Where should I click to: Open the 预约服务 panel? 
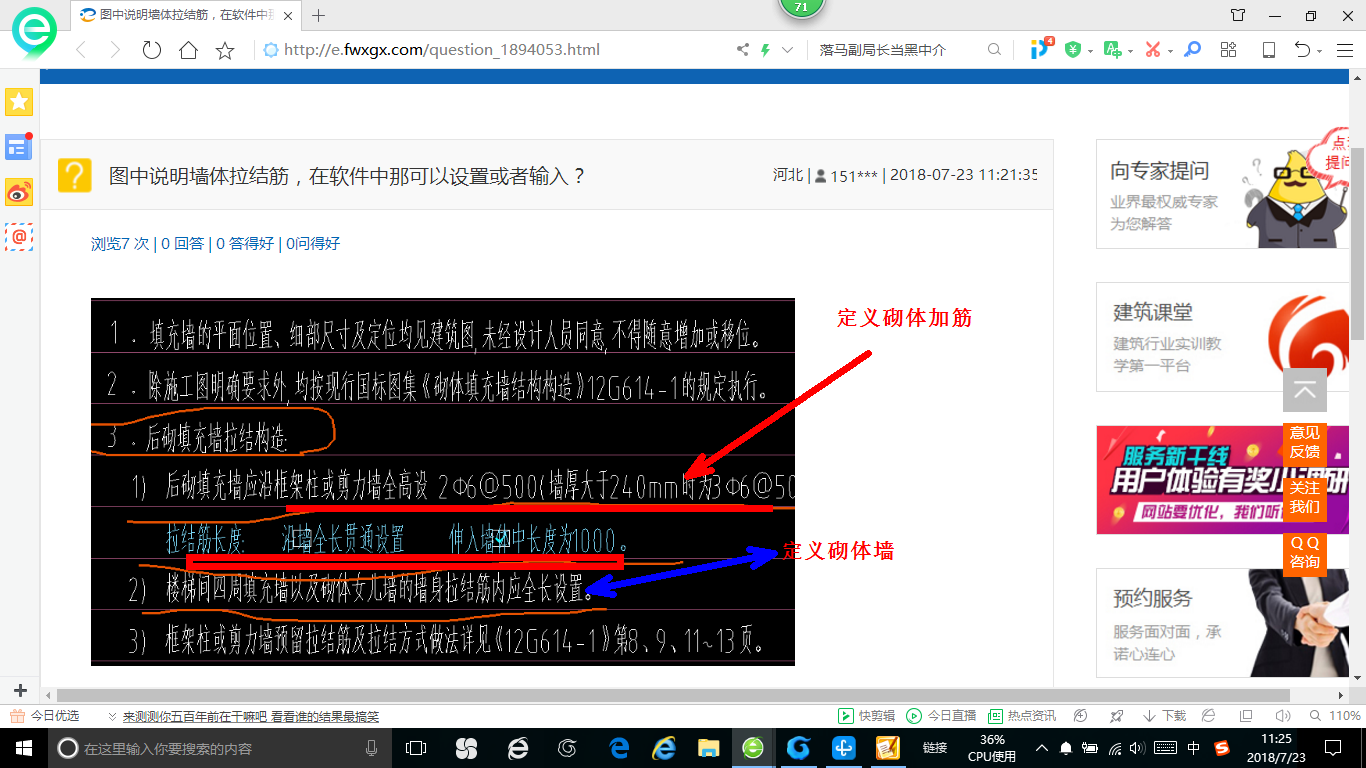click(x=1224, y=622)
